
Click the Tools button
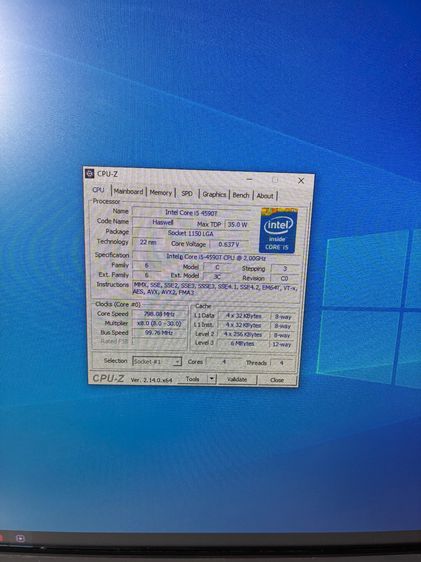tap(192, 378)
